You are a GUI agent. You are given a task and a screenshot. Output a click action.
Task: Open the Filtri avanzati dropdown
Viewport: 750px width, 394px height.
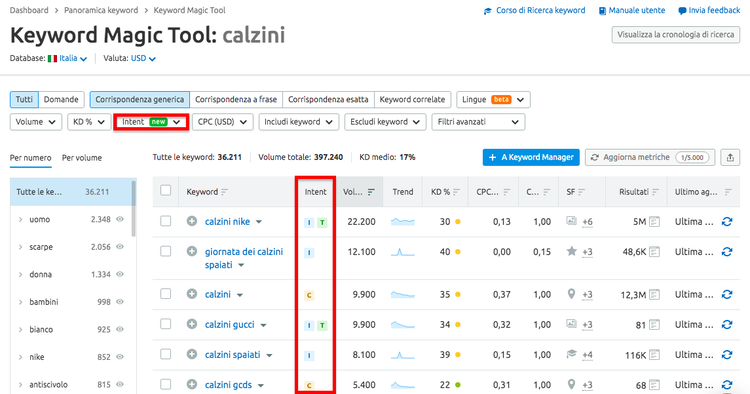[478, 122]
